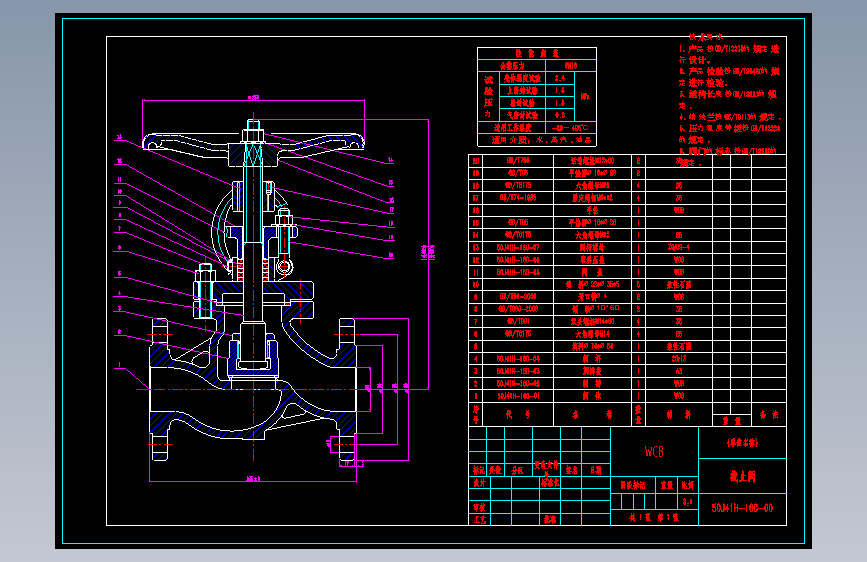Click the 截止阀 drawing title in the title block
Image resolution: width=867 pixels, height=562 pixels.
point(742,476)
